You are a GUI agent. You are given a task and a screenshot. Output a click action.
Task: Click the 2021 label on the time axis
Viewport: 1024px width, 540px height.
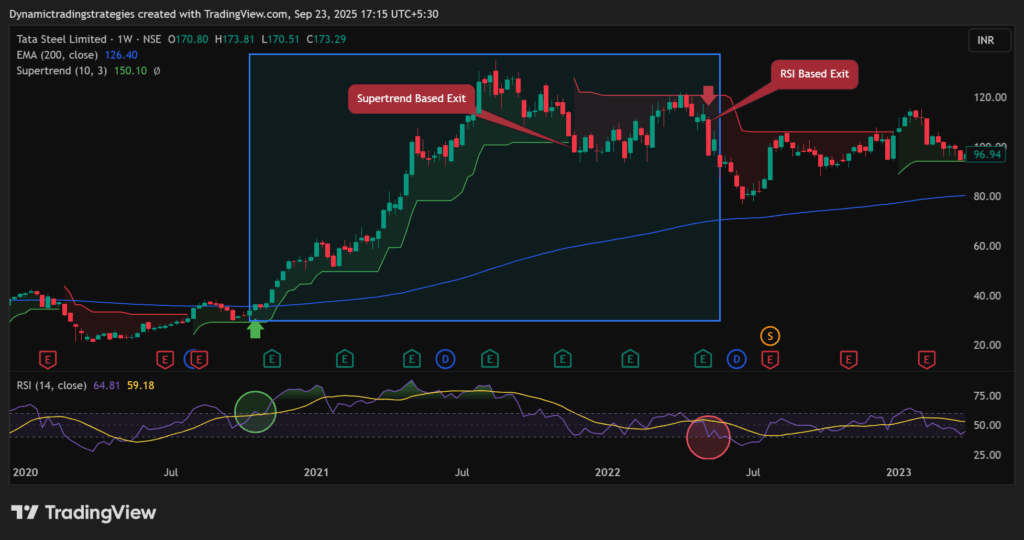[316, 471]
